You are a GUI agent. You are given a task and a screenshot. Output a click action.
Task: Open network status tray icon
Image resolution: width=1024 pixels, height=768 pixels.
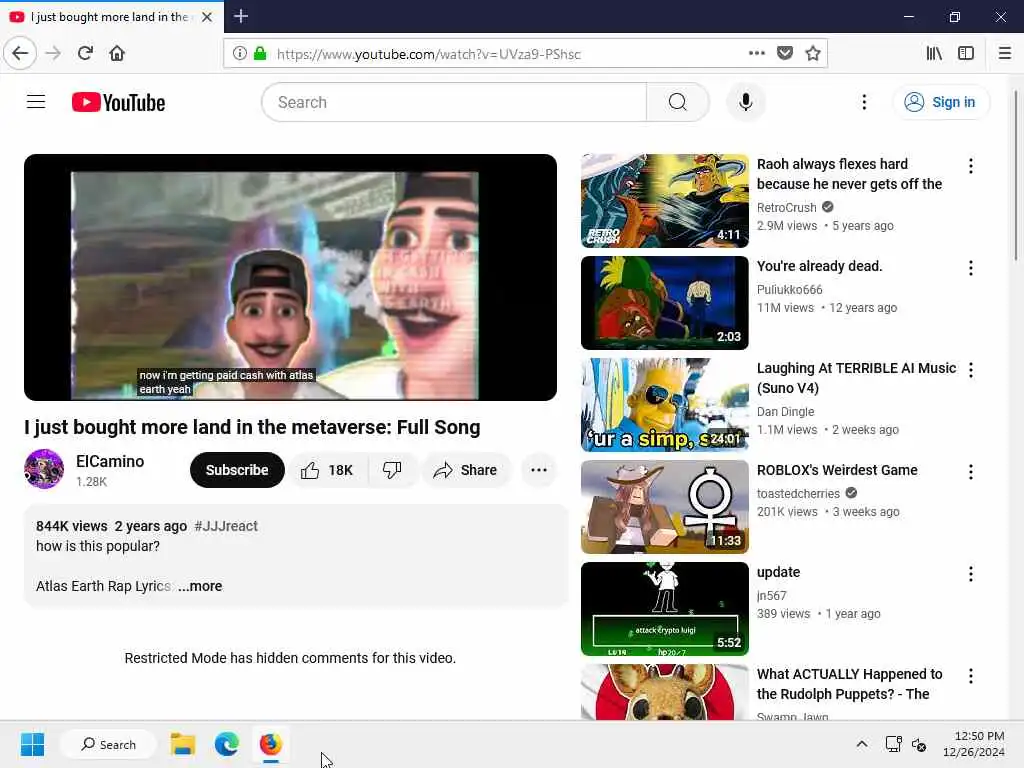893,744
